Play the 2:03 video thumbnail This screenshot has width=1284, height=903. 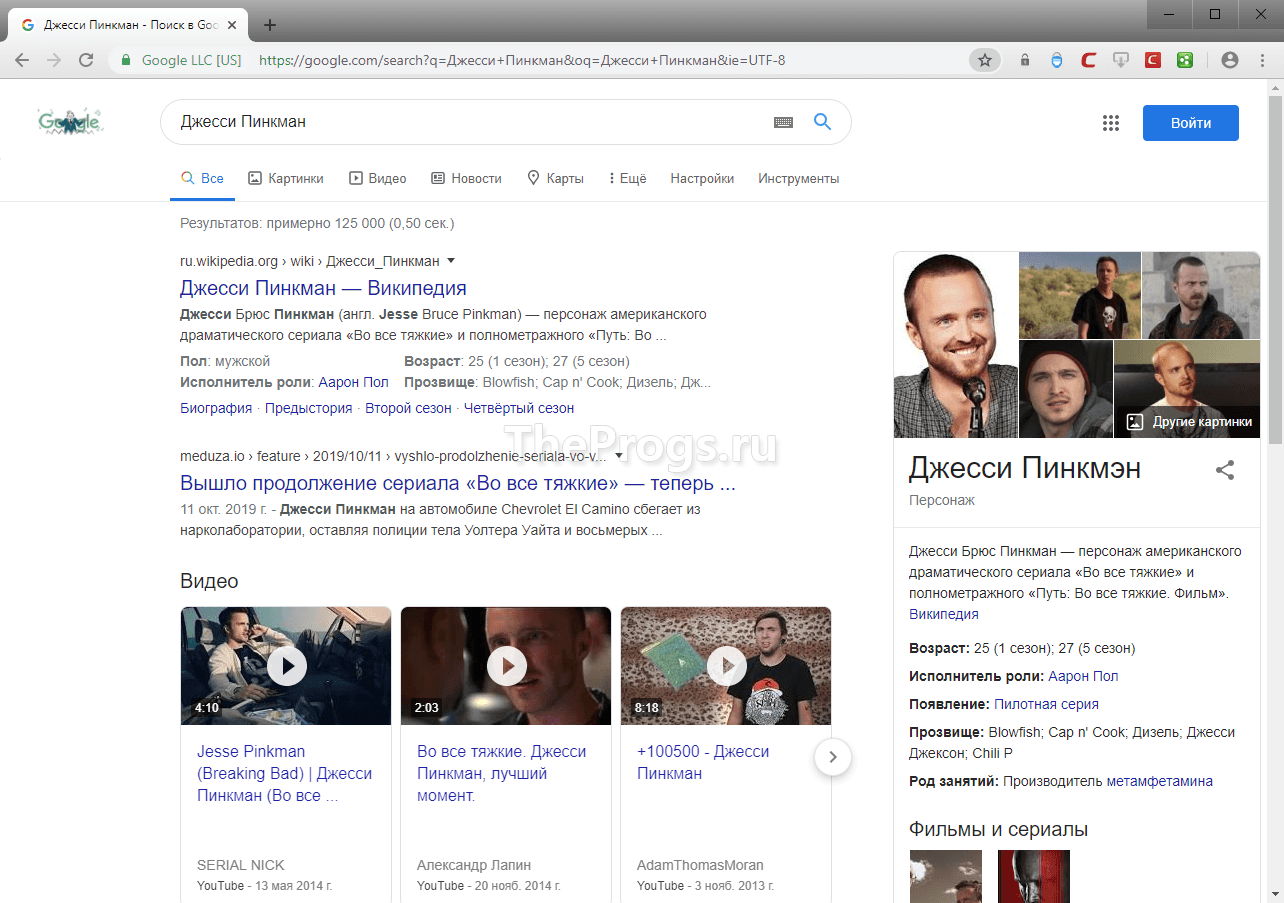click(x=506, y=666)
